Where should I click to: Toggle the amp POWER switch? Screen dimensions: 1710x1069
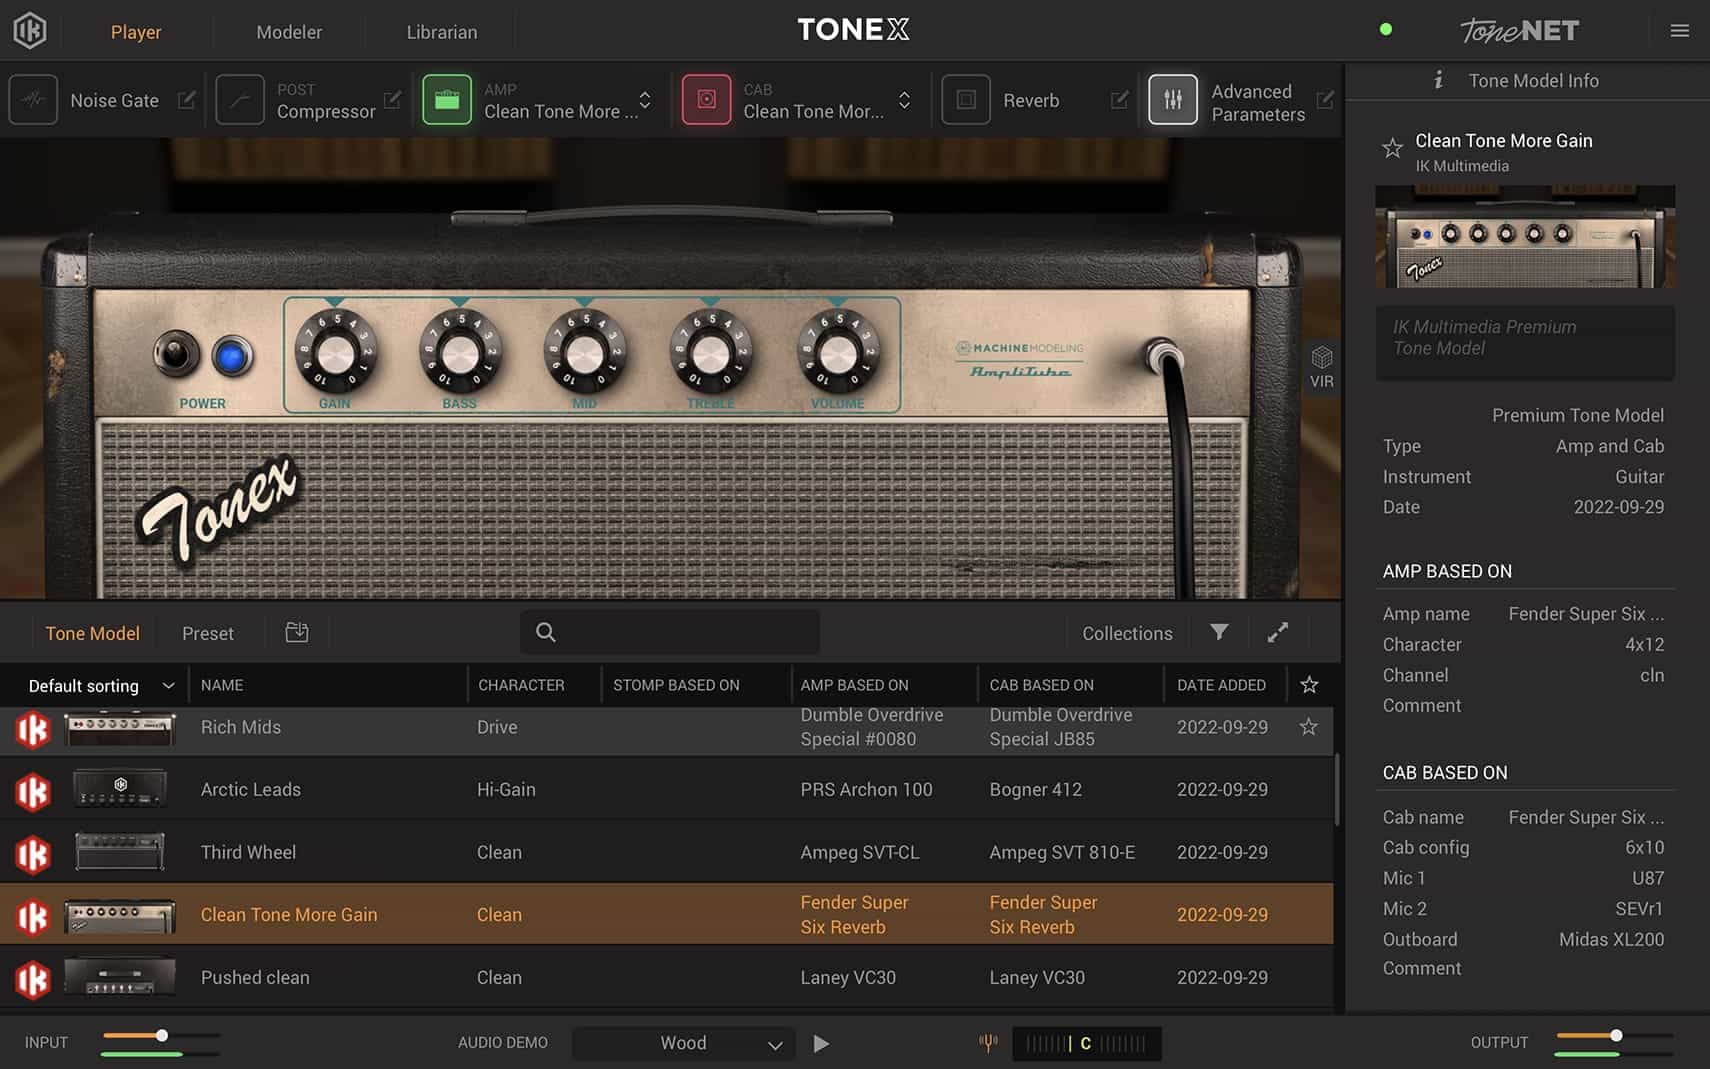click(x=175, y=353)
